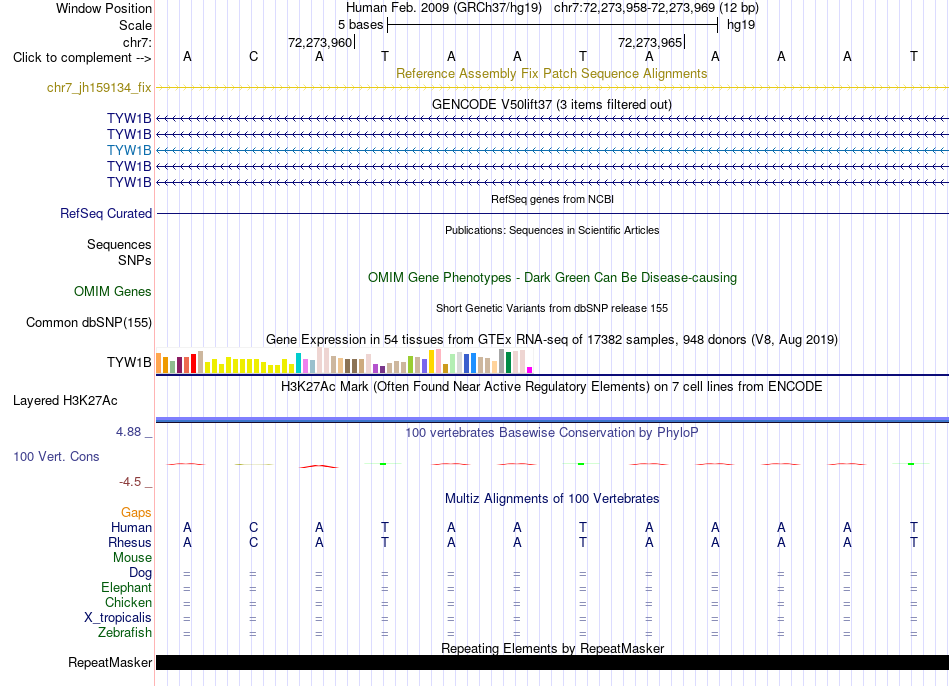Click the 'chr7:' ruler label
This screenshot has width=950, height=686.
pos(137,42)
